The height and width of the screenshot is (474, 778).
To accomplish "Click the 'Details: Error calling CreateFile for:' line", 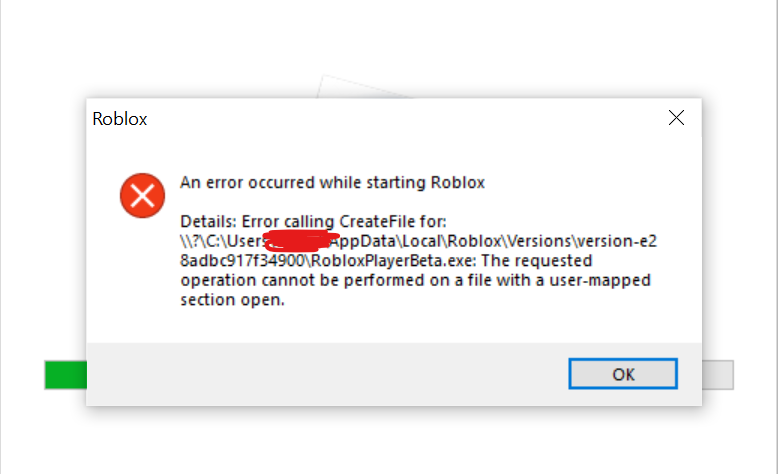I will click(314, 220).
